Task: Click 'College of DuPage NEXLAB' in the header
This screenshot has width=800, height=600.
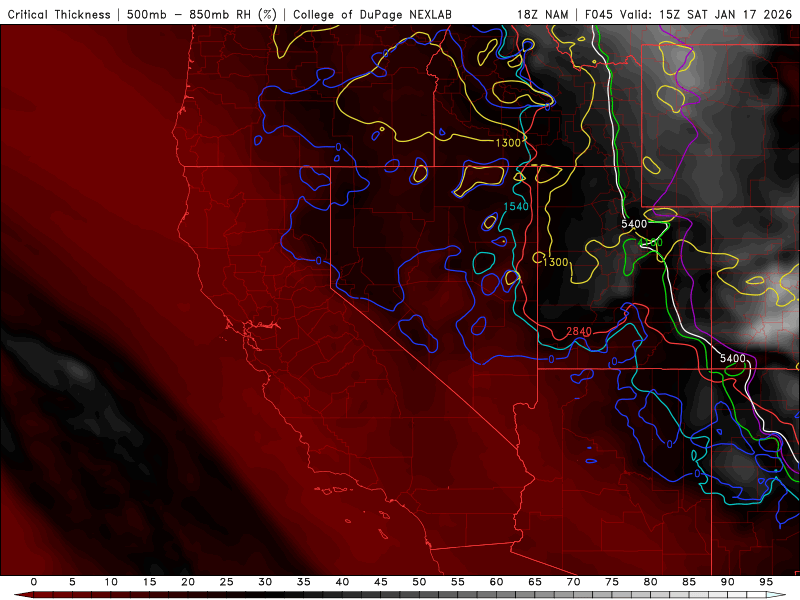Action: pos(372,14)
